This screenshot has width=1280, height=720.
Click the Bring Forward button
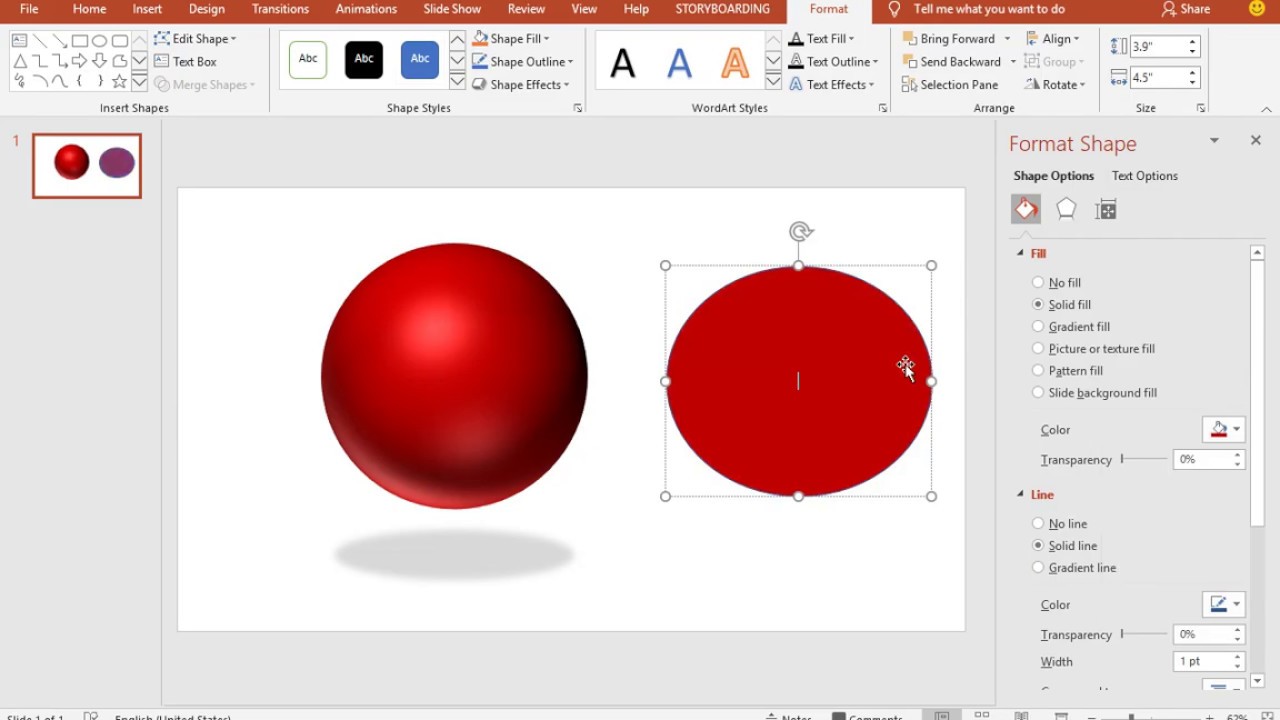click(949, 39)
